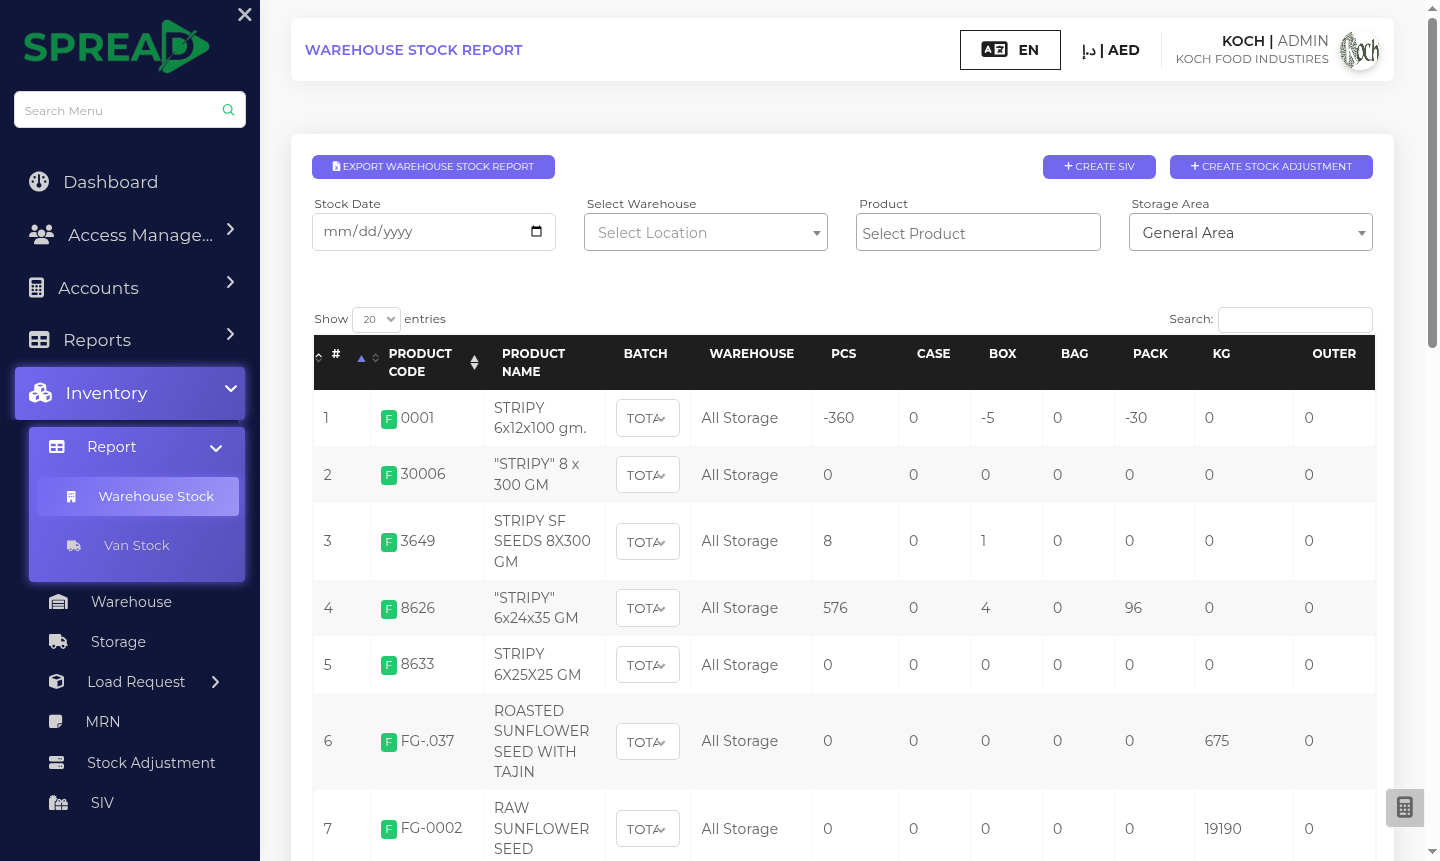Close the sidebar with the X icon
1440x861 pixels.
click(245, 15)
